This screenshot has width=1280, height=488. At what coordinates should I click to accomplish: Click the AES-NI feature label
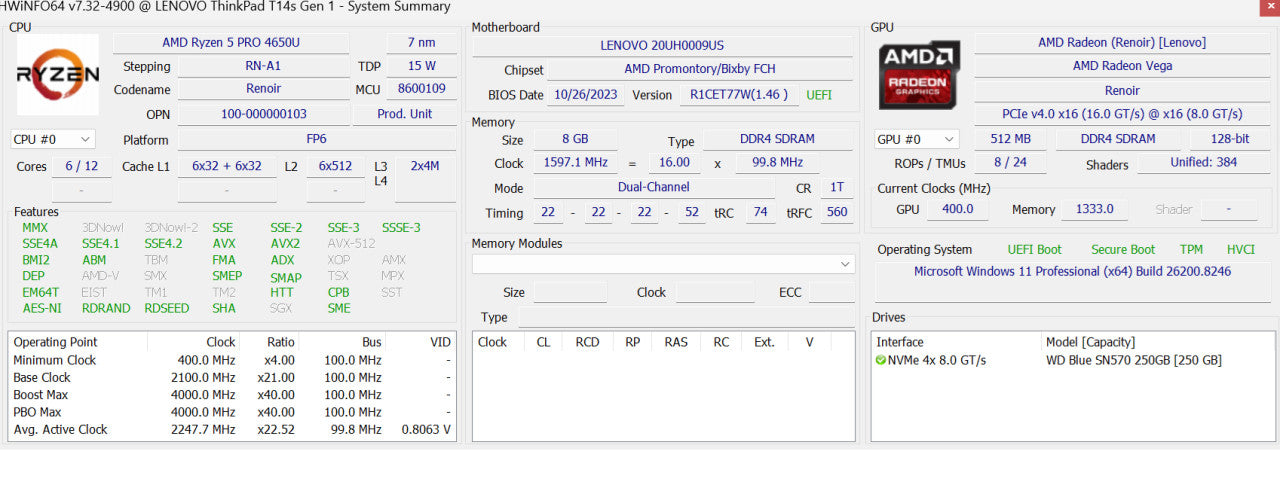pos(42,308)
